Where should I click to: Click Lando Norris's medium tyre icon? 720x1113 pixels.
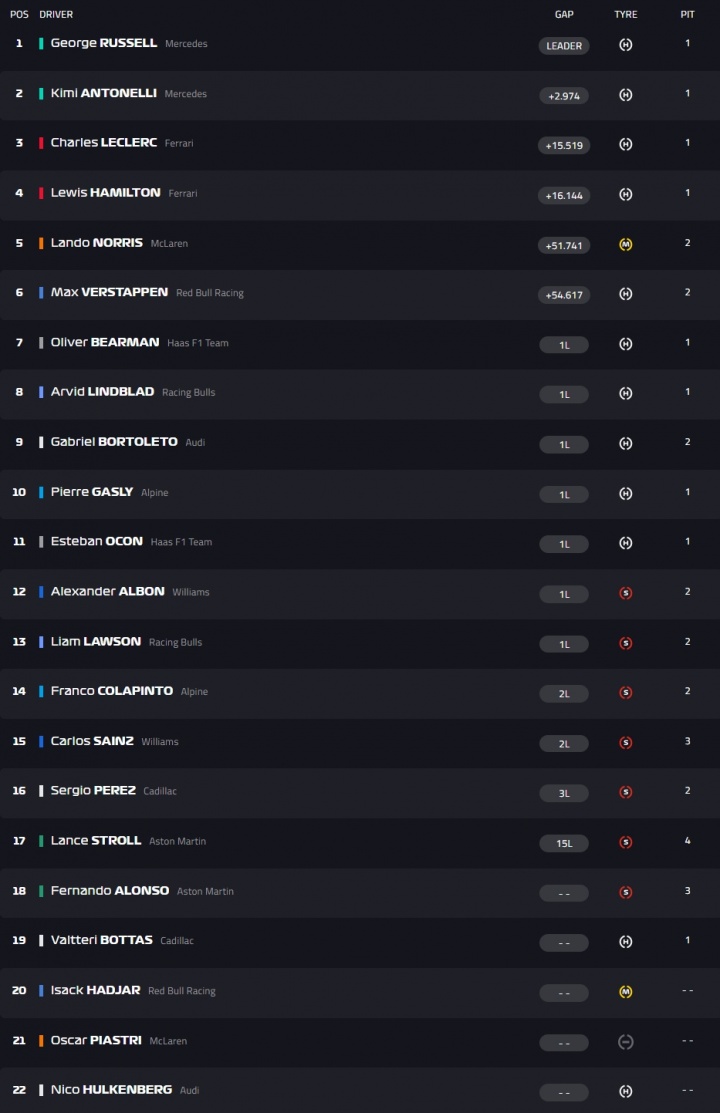point(626,244)
